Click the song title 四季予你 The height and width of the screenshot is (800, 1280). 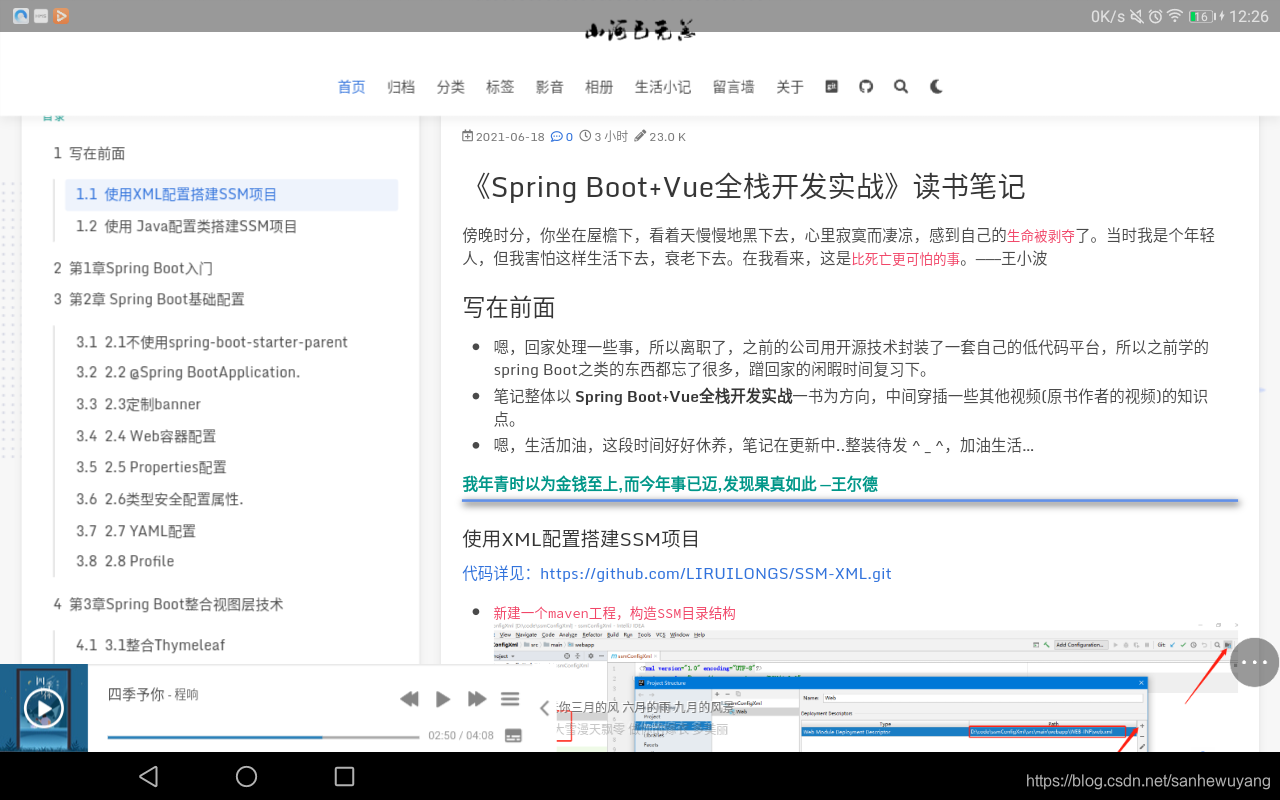136,694
